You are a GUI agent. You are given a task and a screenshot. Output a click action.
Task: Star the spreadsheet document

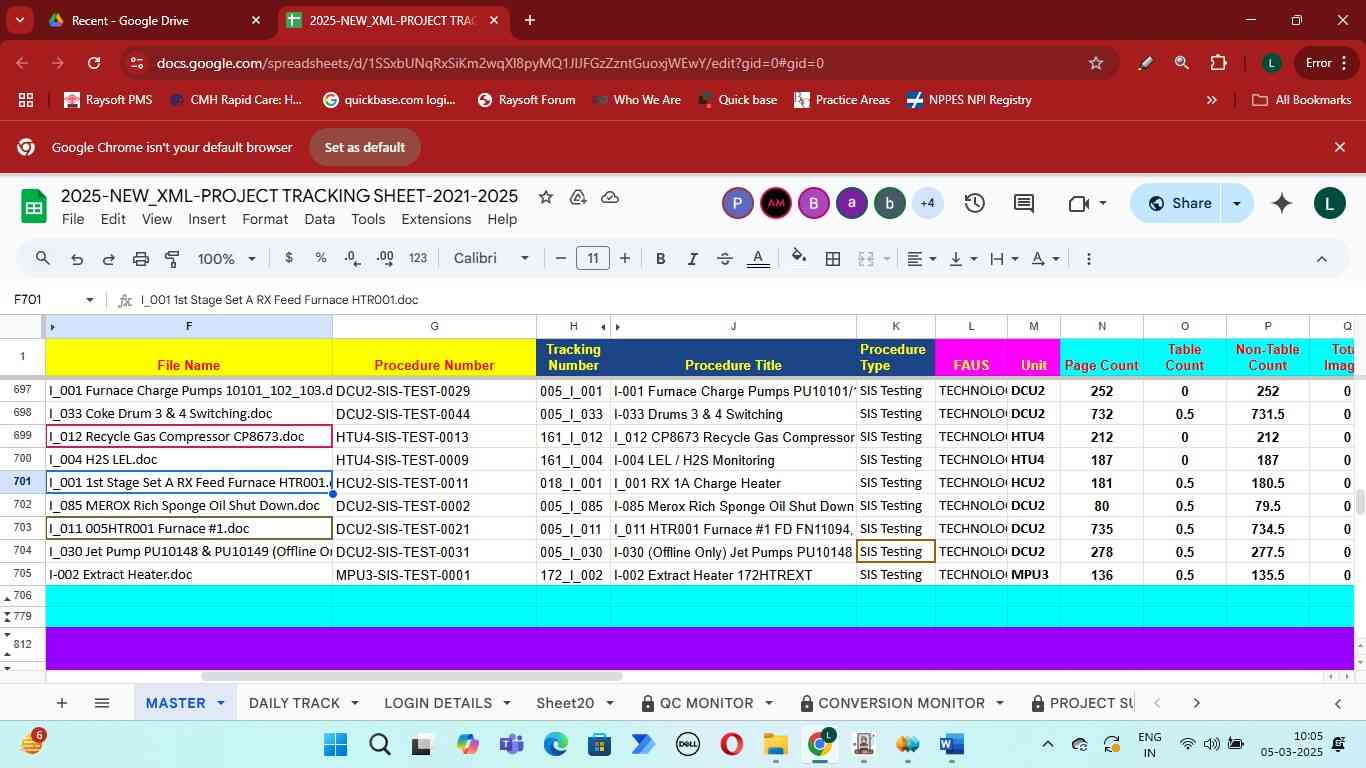click(546, 197)
